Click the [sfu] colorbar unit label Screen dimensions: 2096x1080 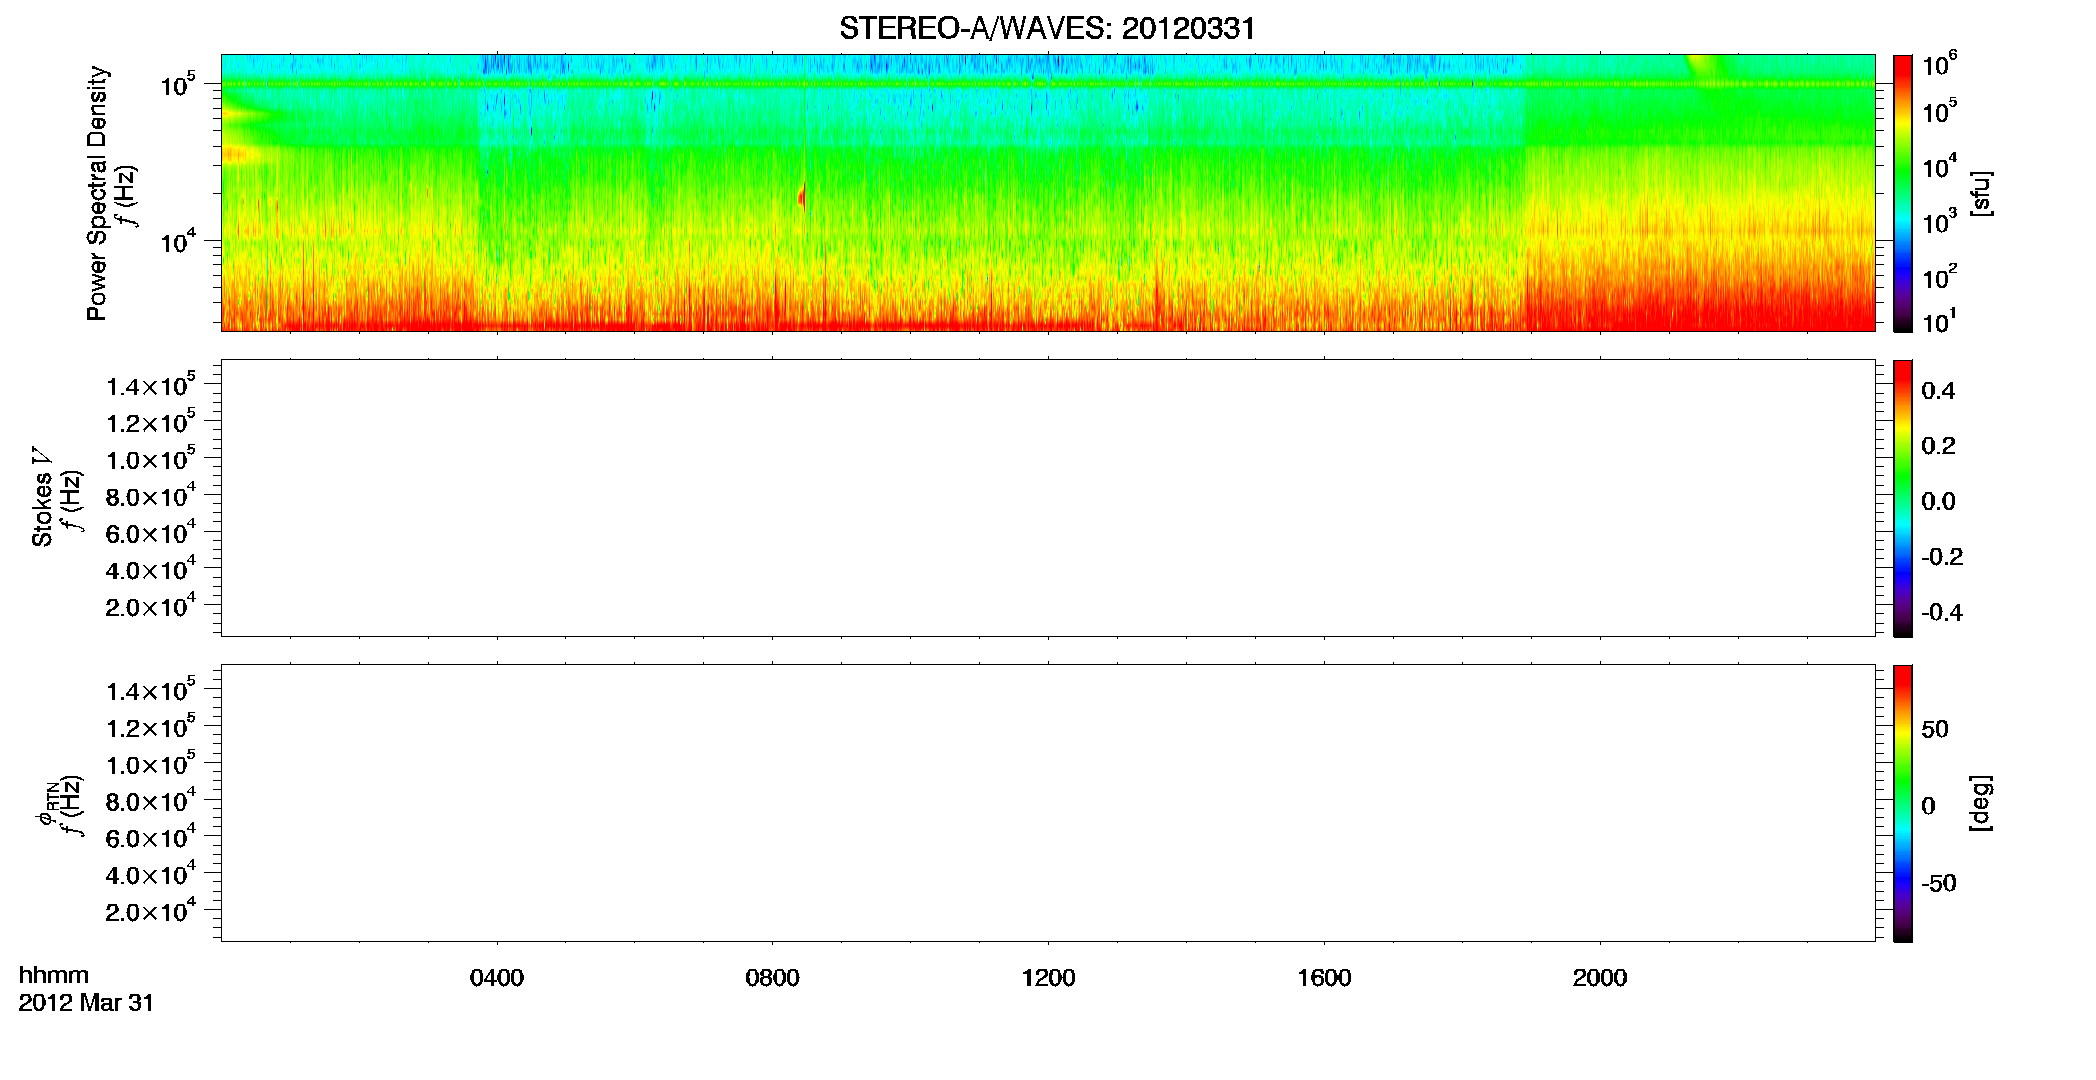pyautogui.click(x=1981, y=194)
